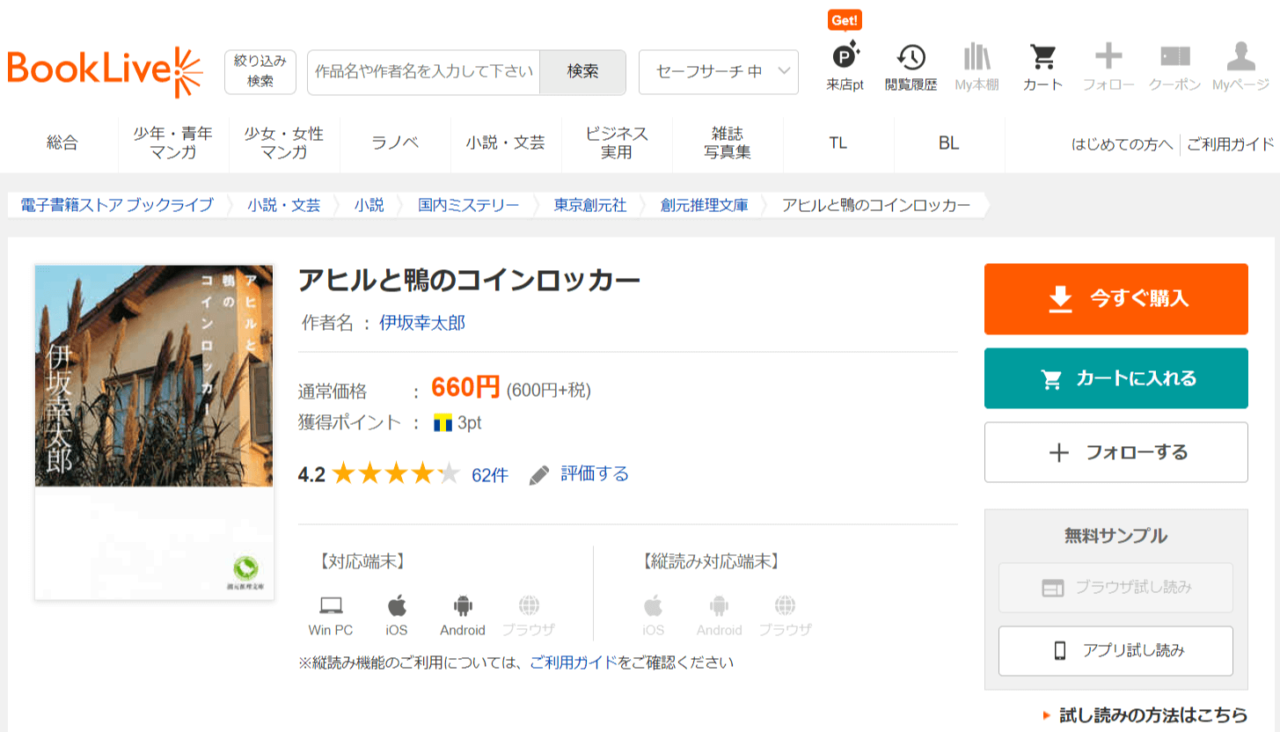
Task: Click ブラウザ試し読み sample button
Action: pyautogui.click(x=1116, y=588)
